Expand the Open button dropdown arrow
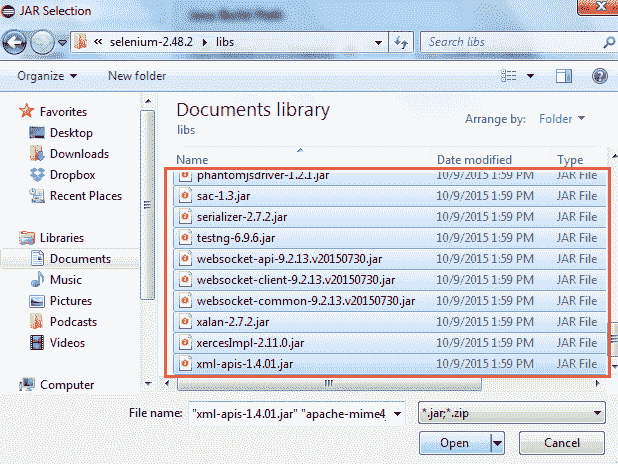Image resolution: width=618 pixels, height=464 pixels. pos(497,444)
